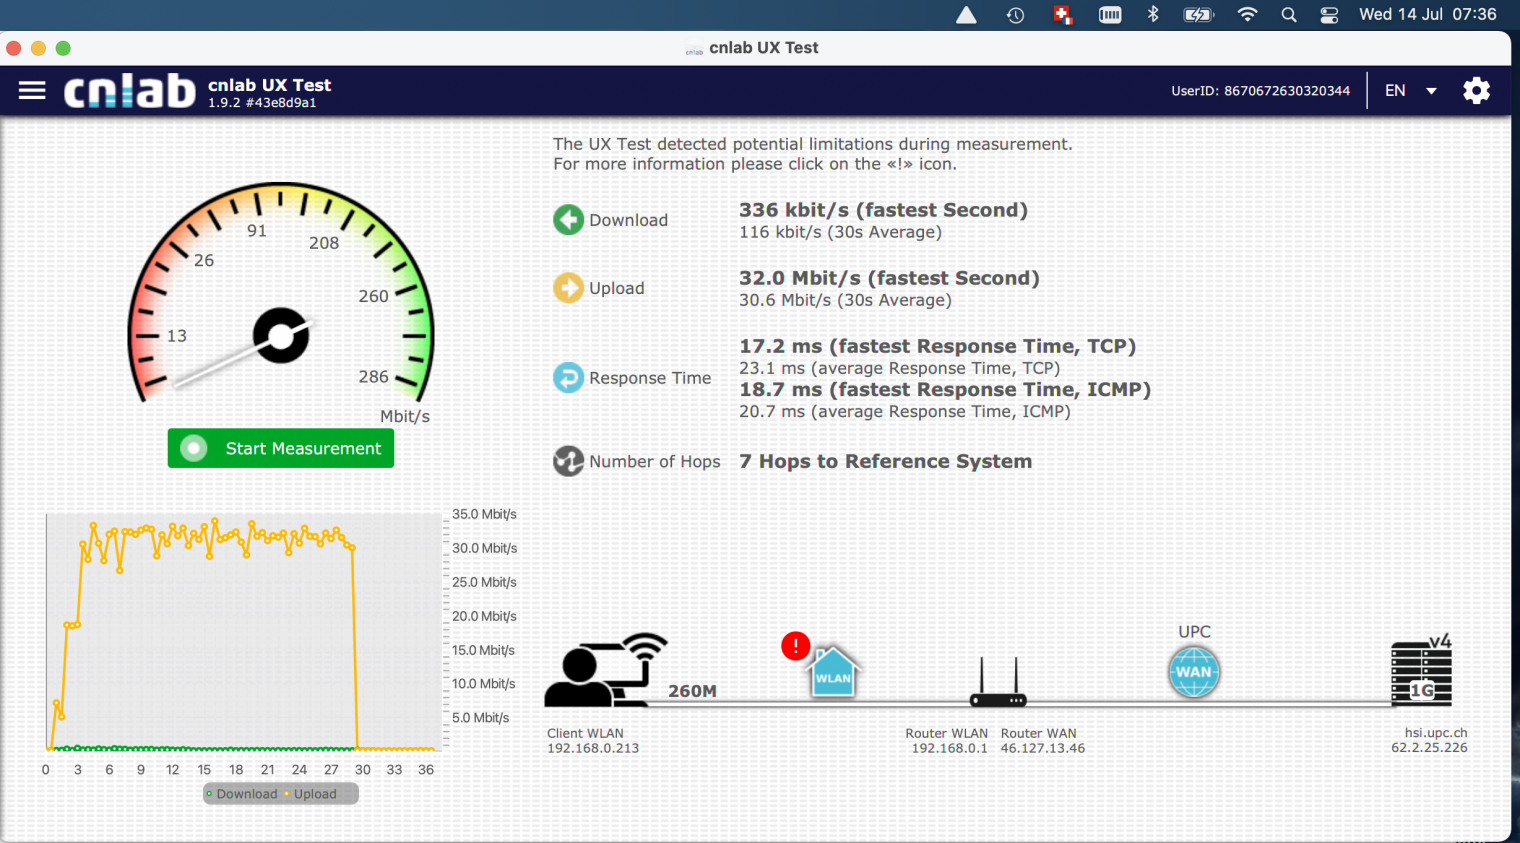Screen dimensions: 1520x843
Task: Click the yellow Upload arrow icon
Action: 569,288
